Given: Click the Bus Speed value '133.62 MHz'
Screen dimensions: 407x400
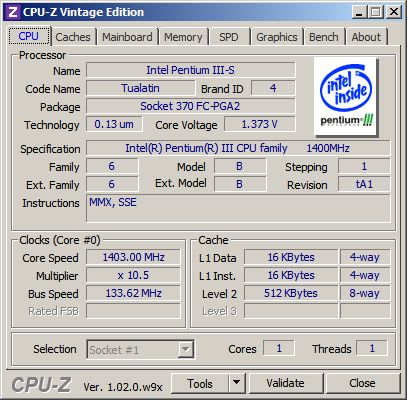Looking at the screenshot, I should tap(133, 293).
